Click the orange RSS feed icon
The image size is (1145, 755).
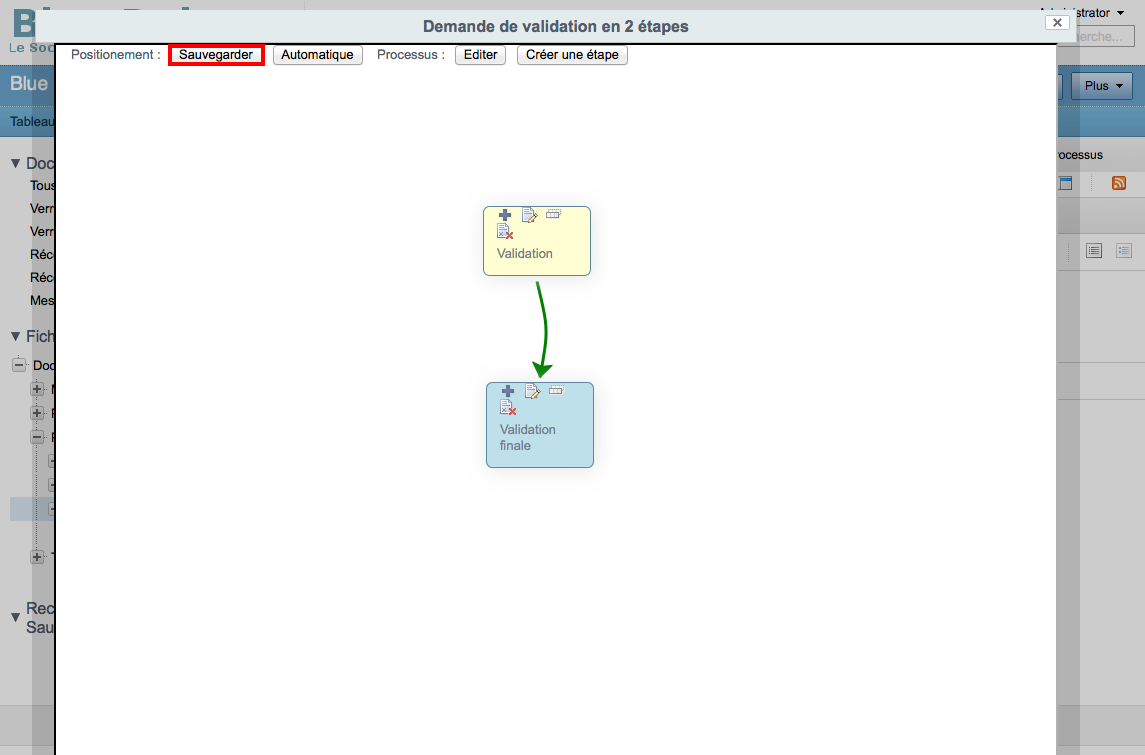[x=1119, y=183]
